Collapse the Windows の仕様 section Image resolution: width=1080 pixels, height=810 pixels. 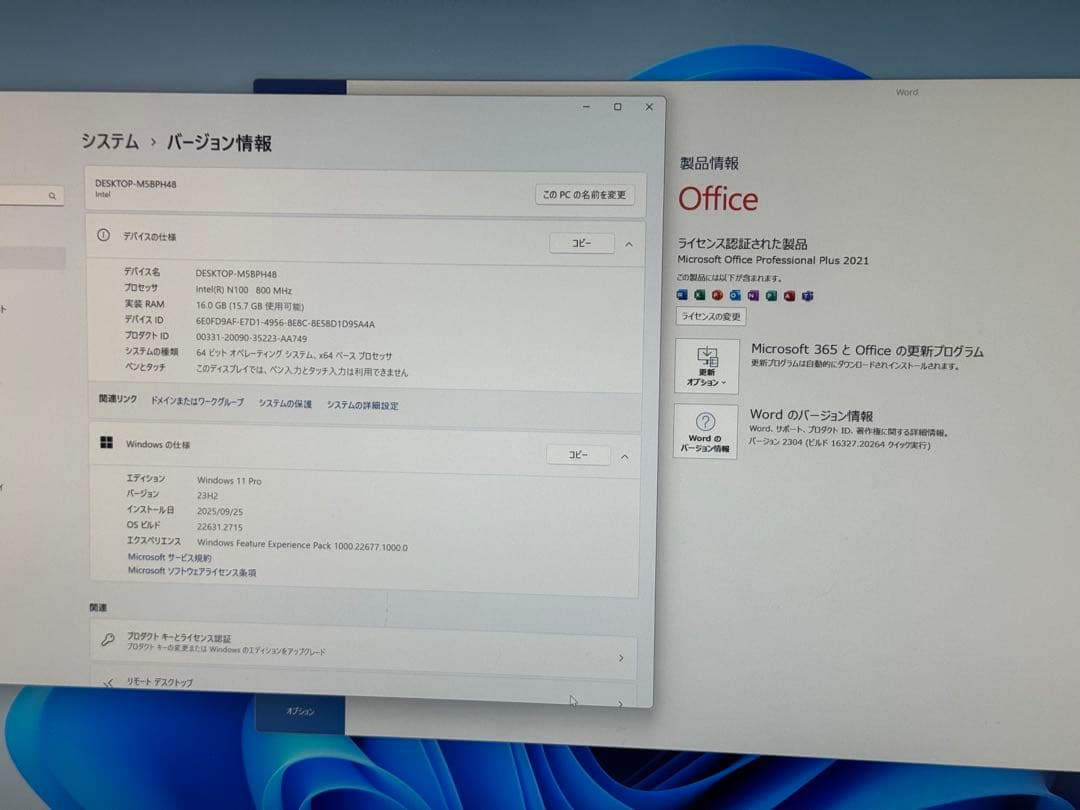tap(625, 455)
